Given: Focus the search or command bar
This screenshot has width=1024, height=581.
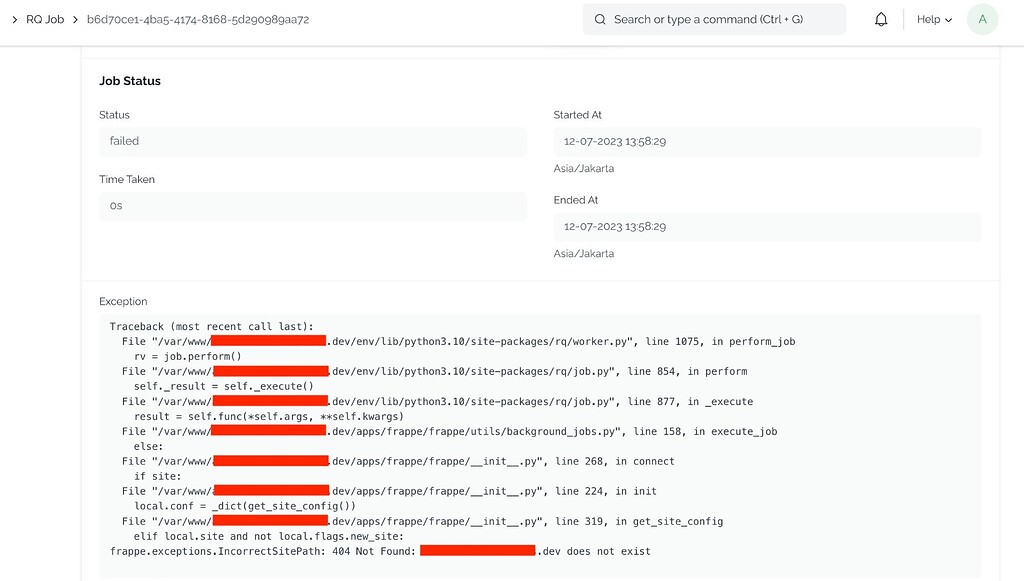Looking at the screenshot, I should pyautogui.click(x=714, y=19).
